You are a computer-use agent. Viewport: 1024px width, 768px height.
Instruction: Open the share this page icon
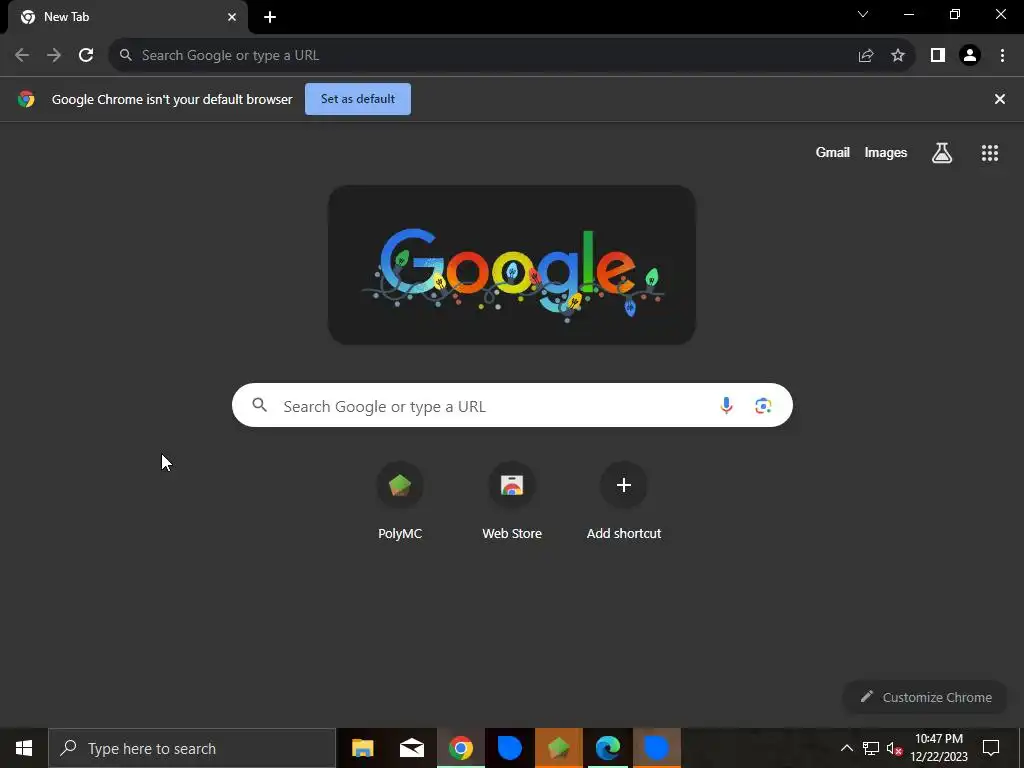tap(866, 56)
